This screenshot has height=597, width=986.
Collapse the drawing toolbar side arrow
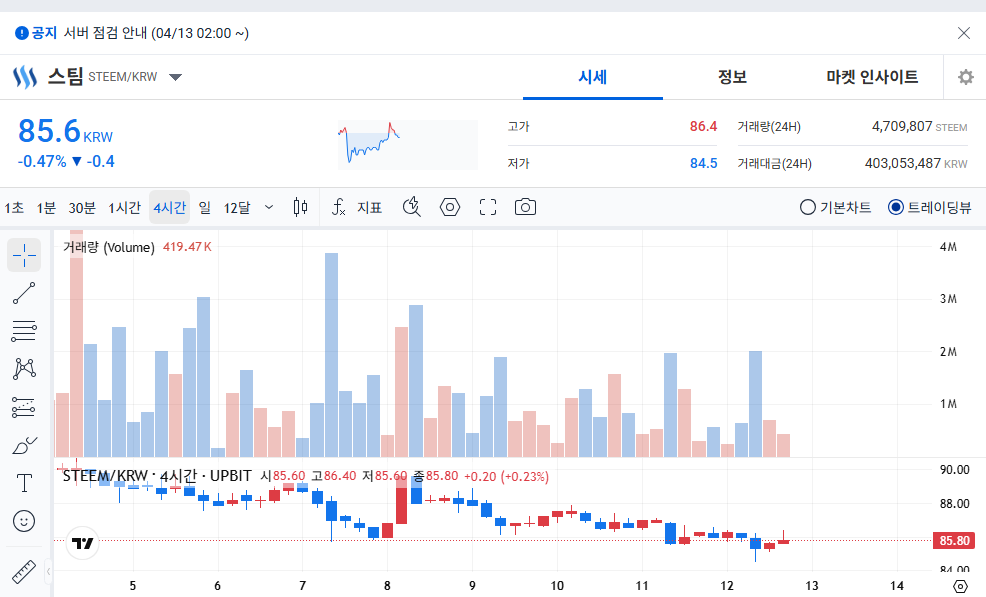(48, 571)
